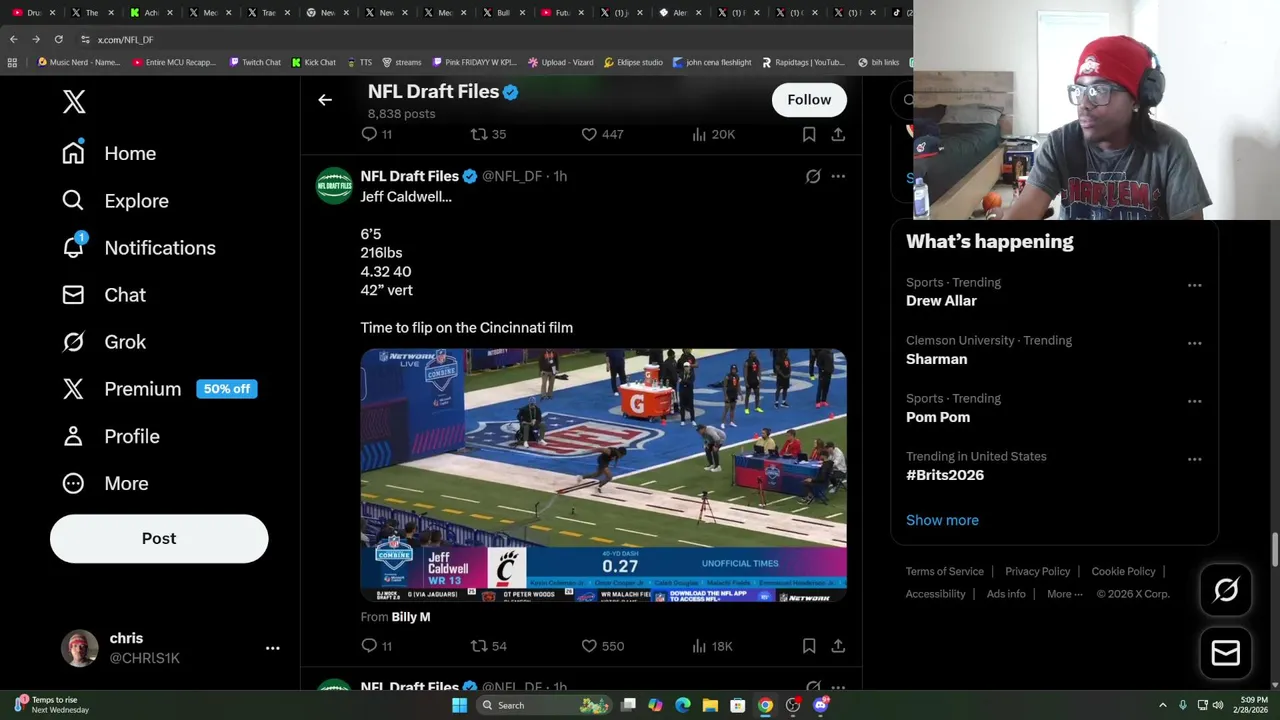Open Terms of Service link

[945, 571]
